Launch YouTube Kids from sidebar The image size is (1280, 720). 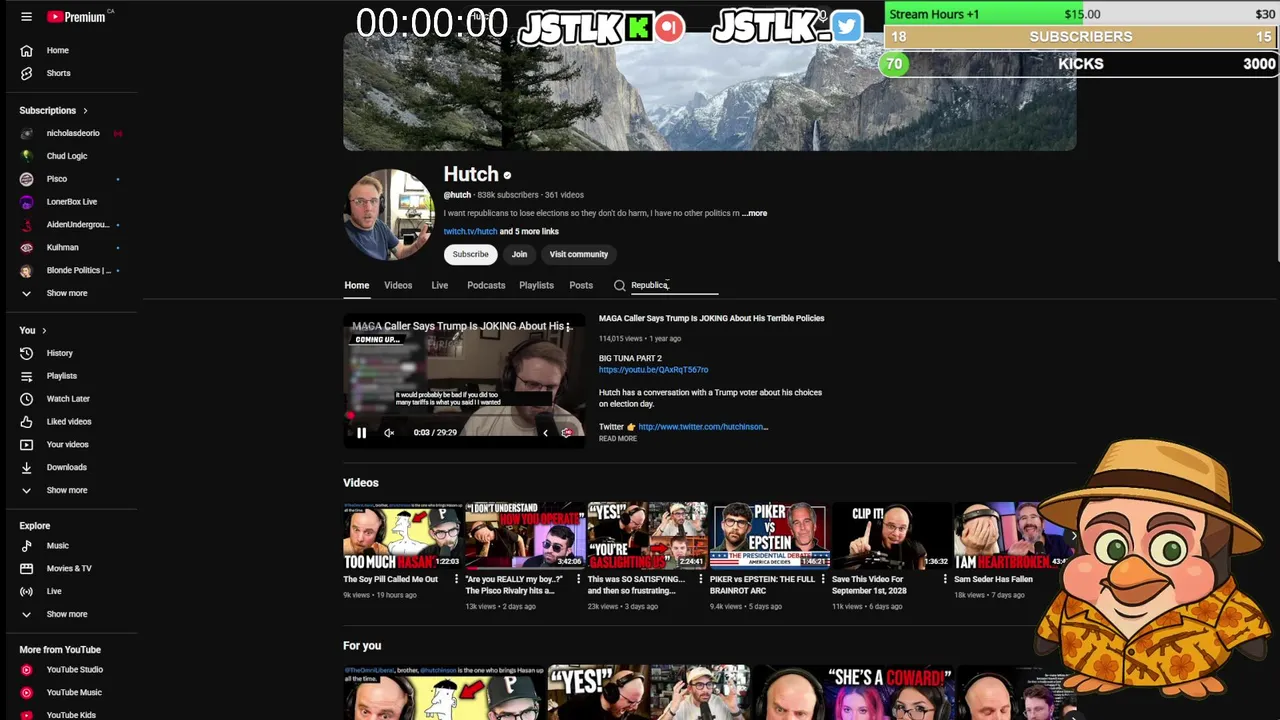coord(70,715)
